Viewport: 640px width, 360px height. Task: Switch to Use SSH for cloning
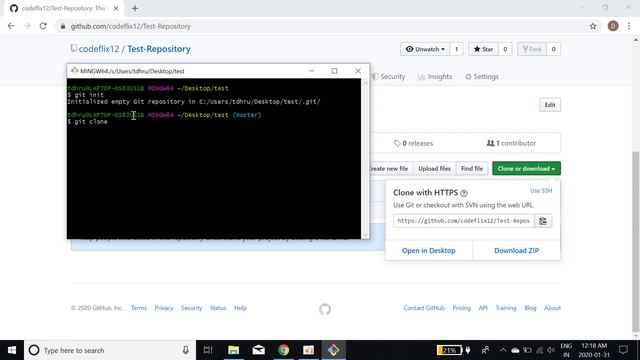(x=541, y=191)
